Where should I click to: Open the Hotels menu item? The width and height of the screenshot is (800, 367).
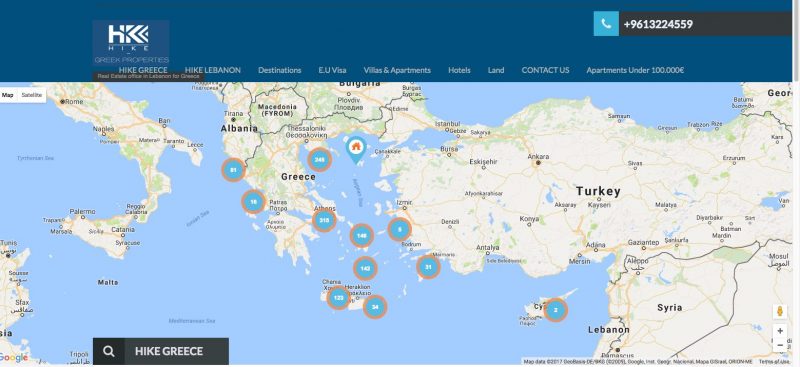[x=459, y=70]
